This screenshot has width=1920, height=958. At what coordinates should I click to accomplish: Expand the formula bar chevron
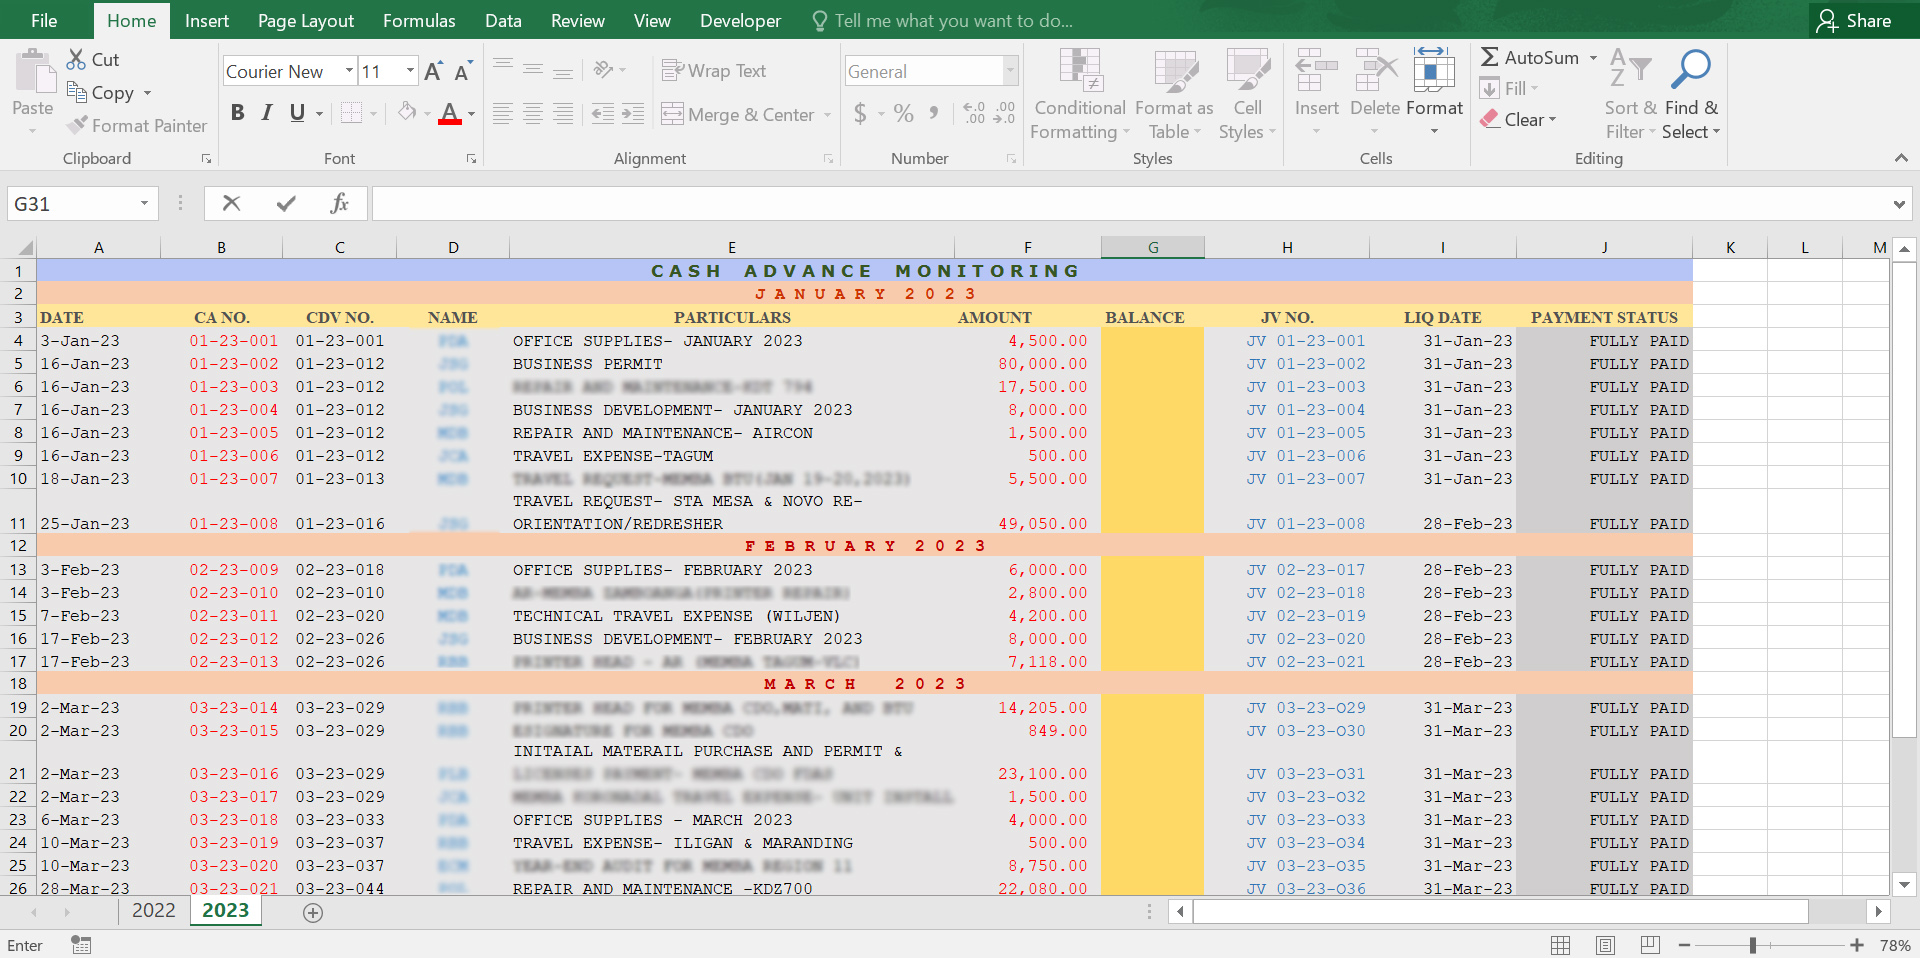(1898, 205)
